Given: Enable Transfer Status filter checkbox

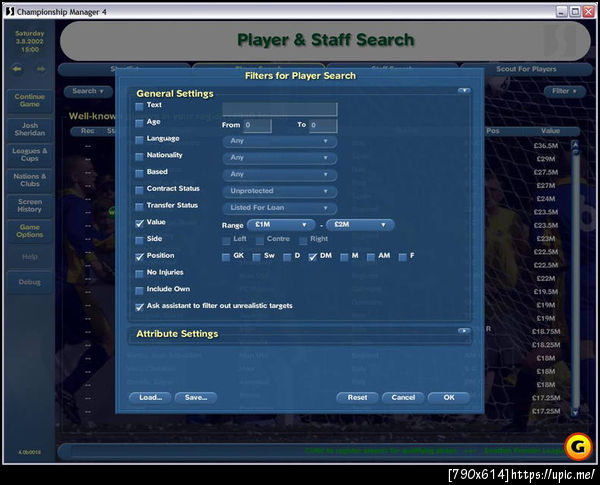Looking at the screenshot, I should pyautogui.click(x=139, y=207).
